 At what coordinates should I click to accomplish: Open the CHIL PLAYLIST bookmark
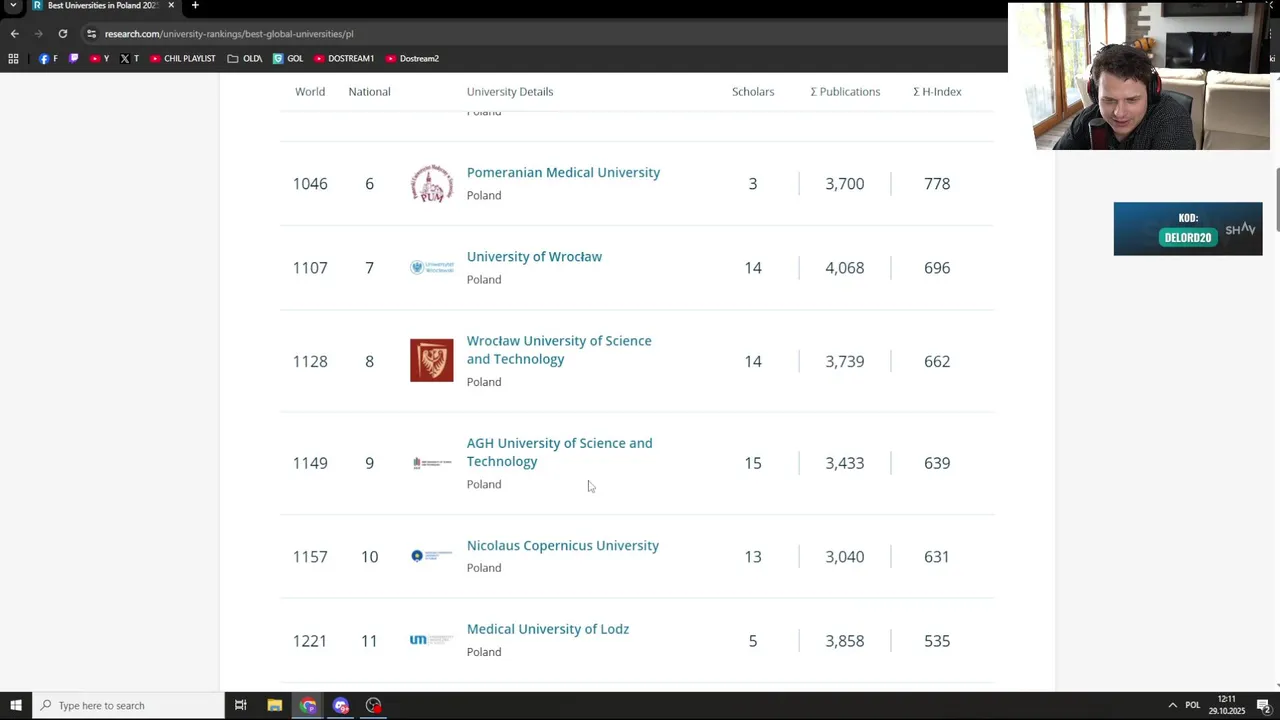(x=183, y=58)
